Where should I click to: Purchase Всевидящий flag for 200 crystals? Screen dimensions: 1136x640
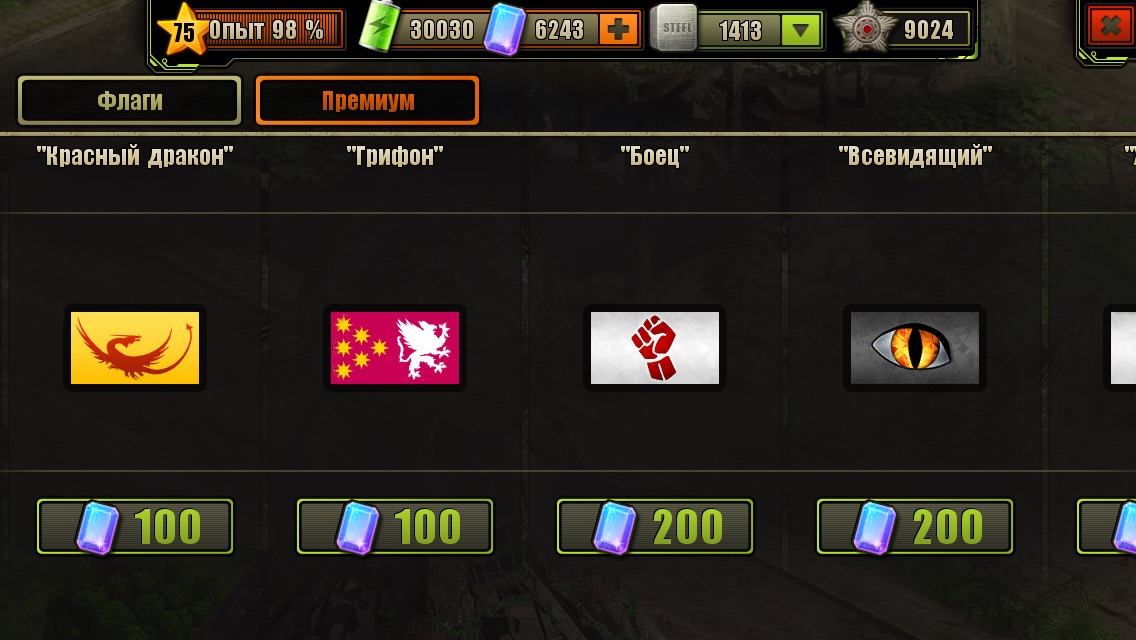point(915,526)
